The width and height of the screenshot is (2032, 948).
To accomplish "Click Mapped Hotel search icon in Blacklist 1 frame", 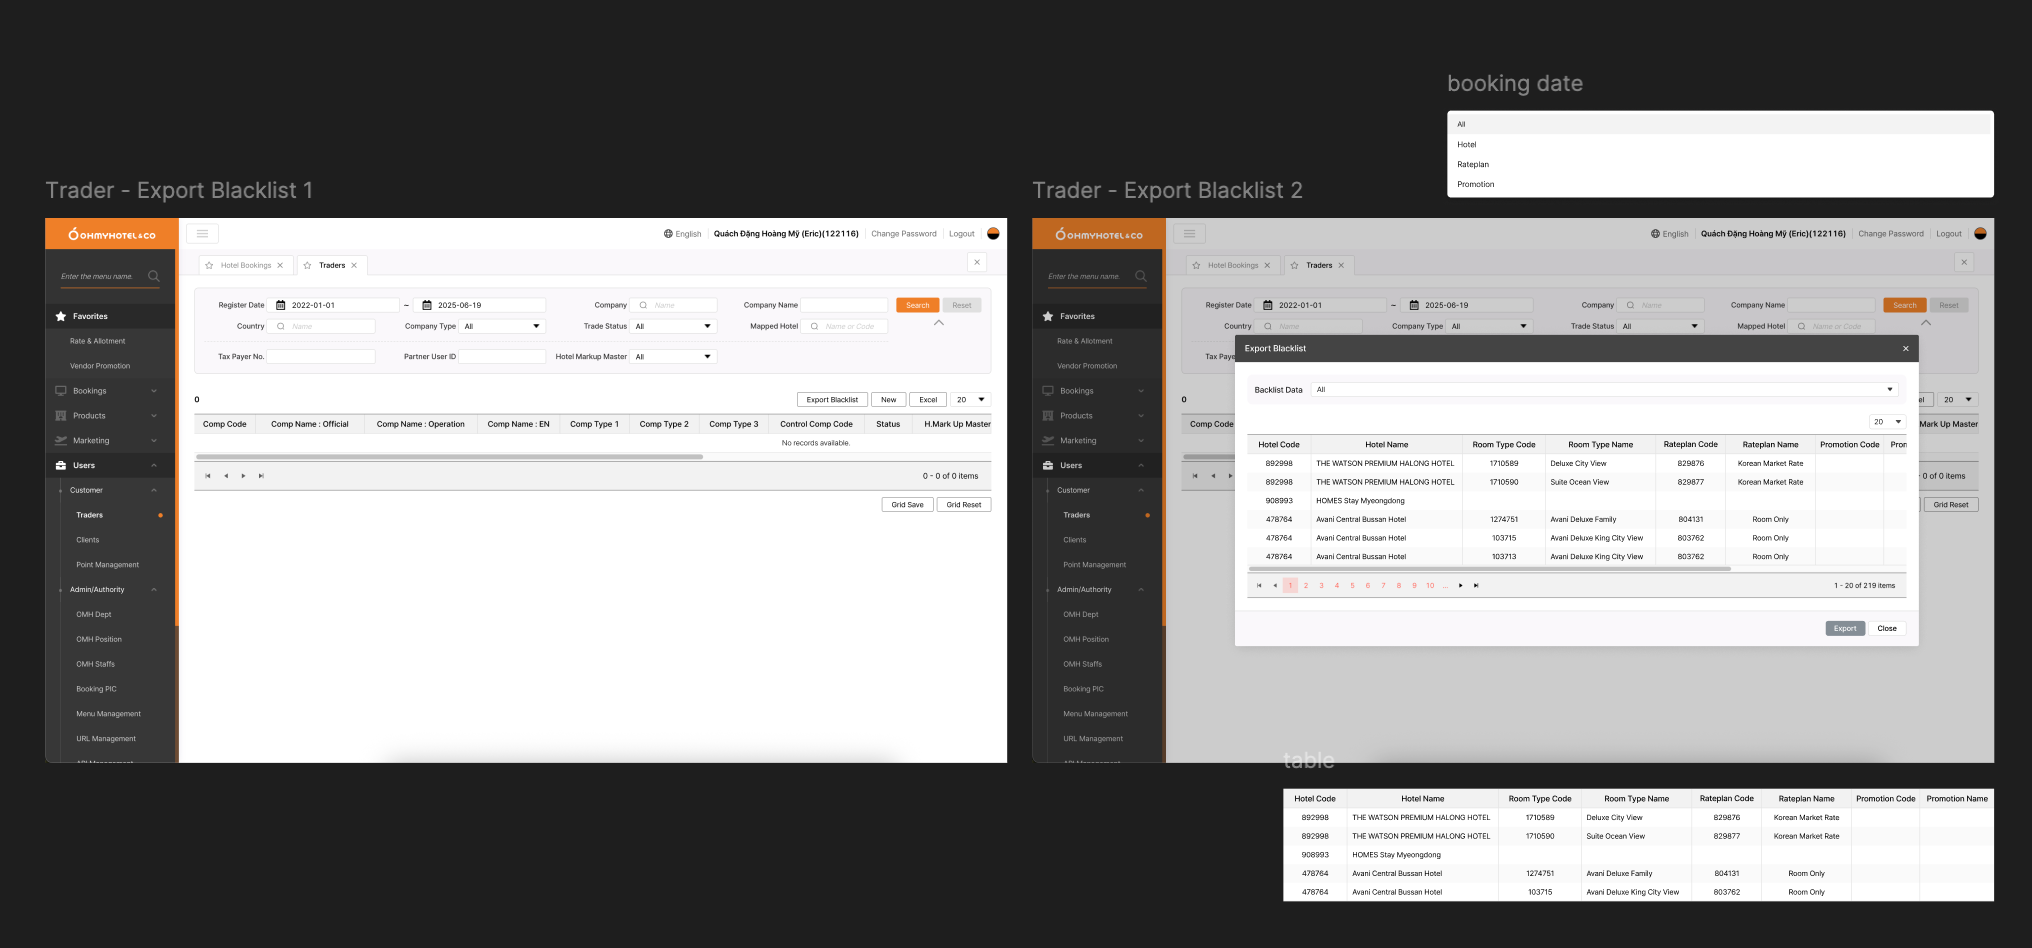I will click(814, 326).
